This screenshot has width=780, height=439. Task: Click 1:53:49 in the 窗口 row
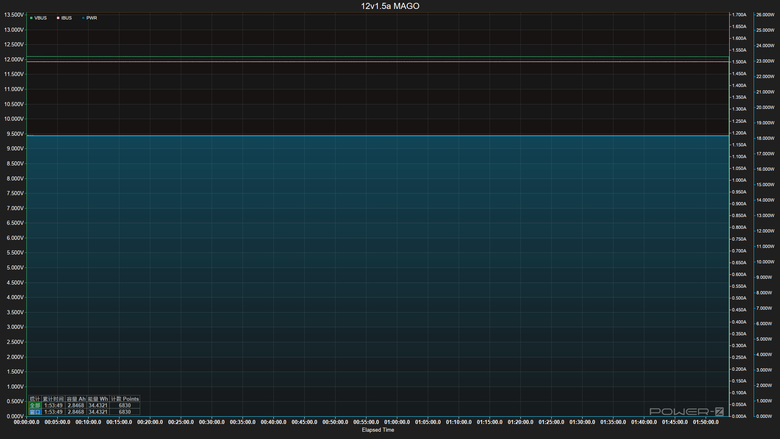[53, 412]
